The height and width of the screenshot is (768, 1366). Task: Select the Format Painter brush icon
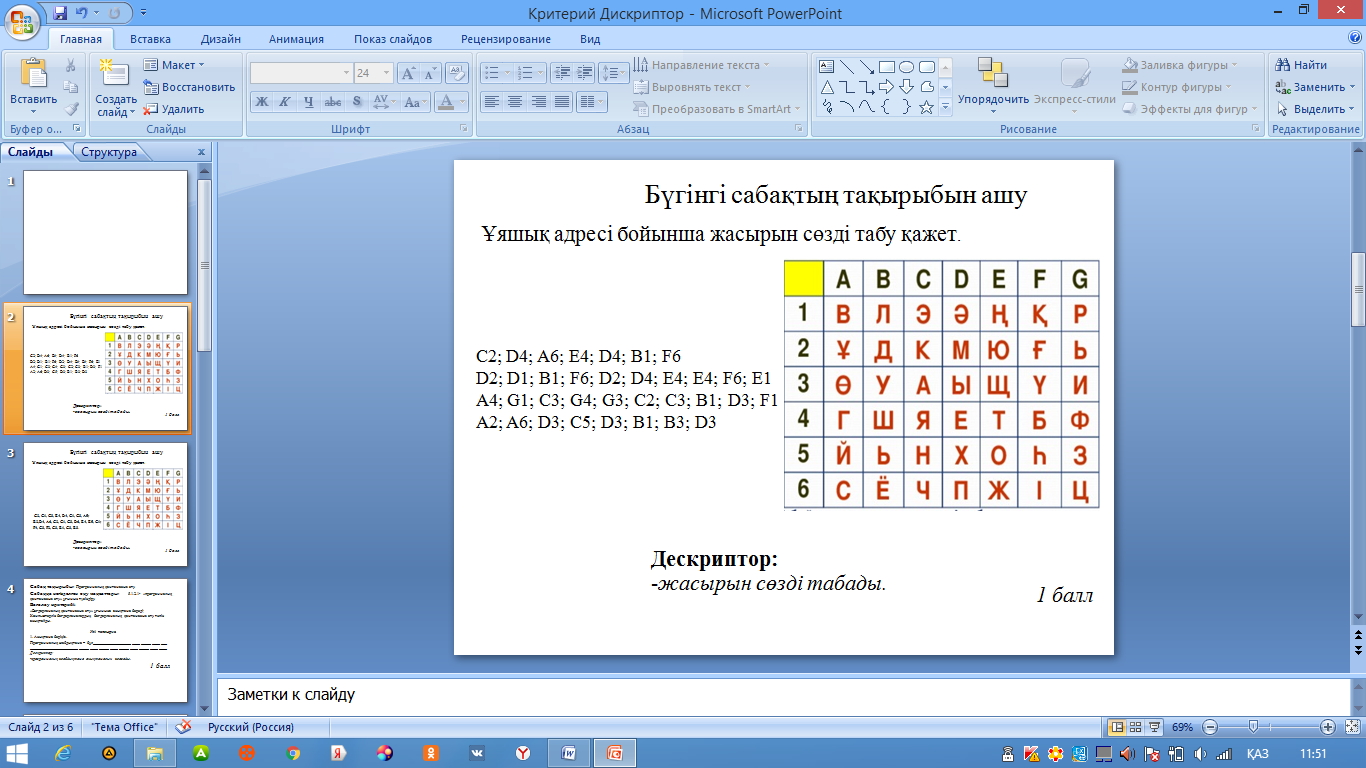[x=71, y=109]
